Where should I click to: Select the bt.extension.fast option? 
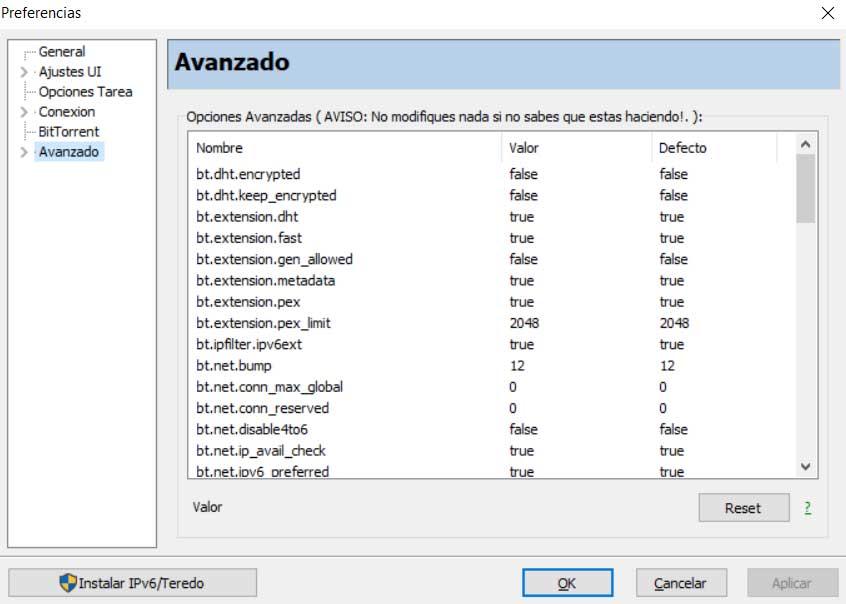click(x=492, y=238)
